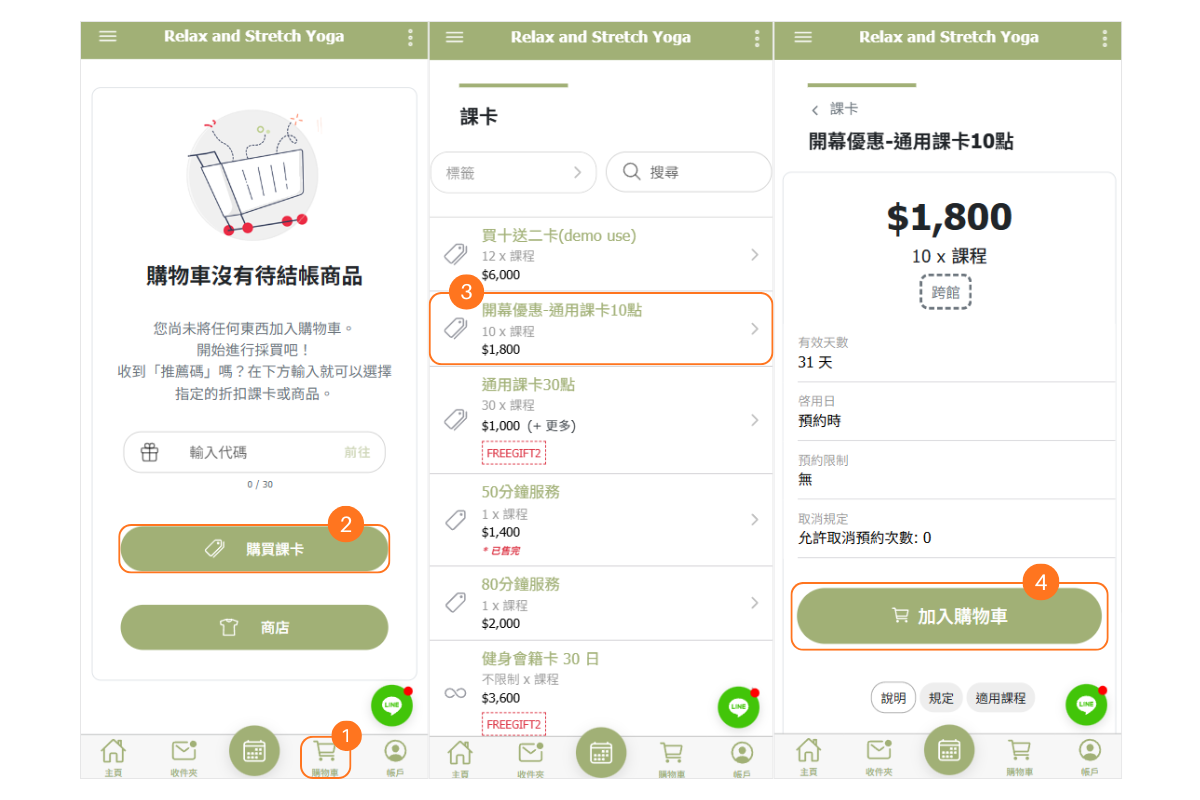Select the 說明 tab
Screen dimensions: 1200x800
pyautogui.click(x=893, y=698)
